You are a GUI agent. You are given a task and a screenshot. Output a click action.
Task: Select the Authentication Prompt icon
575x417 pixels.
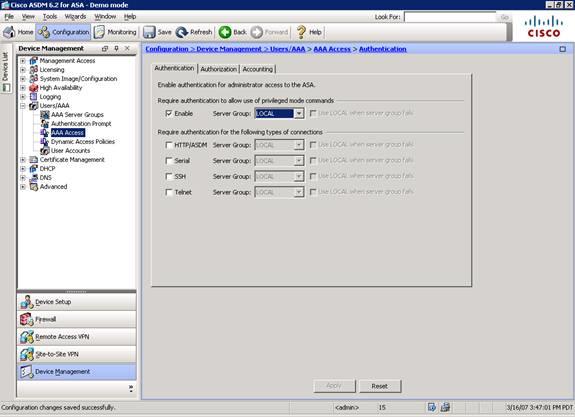pyautogui.click(x=45, y=124)
